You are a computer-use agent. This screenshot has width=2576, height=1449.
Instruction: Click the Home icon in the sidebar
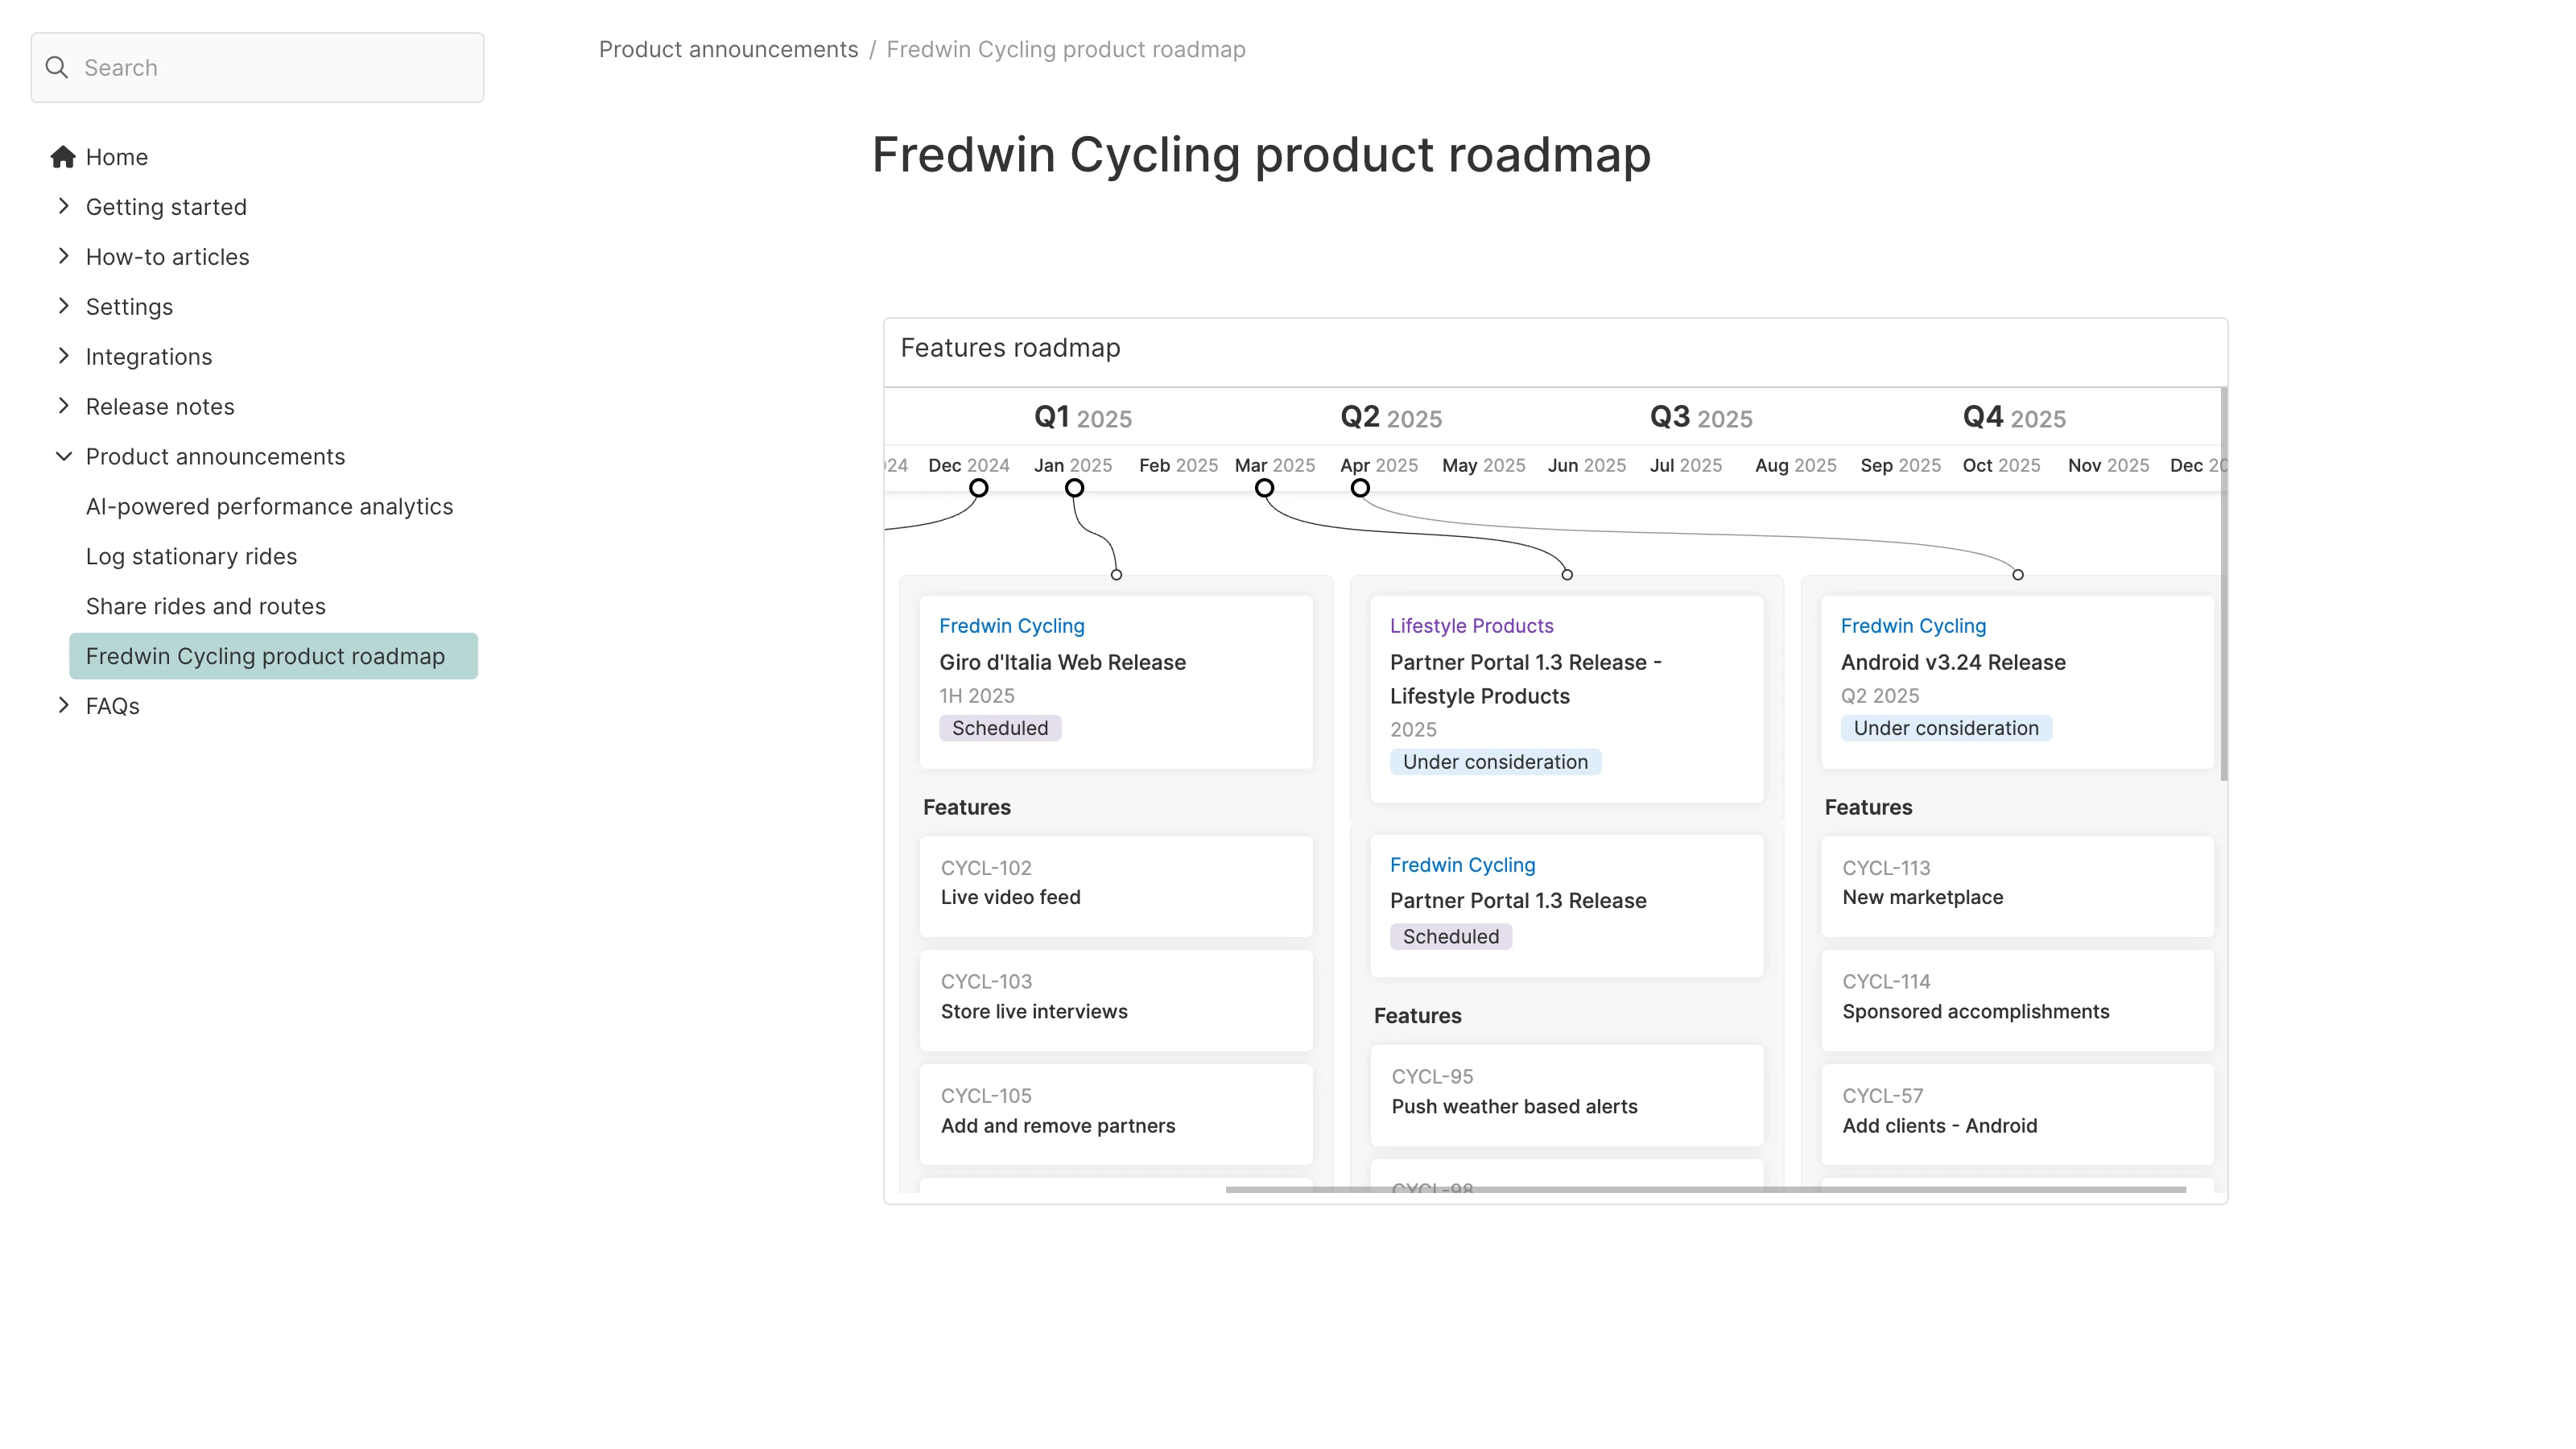point(62,156)
